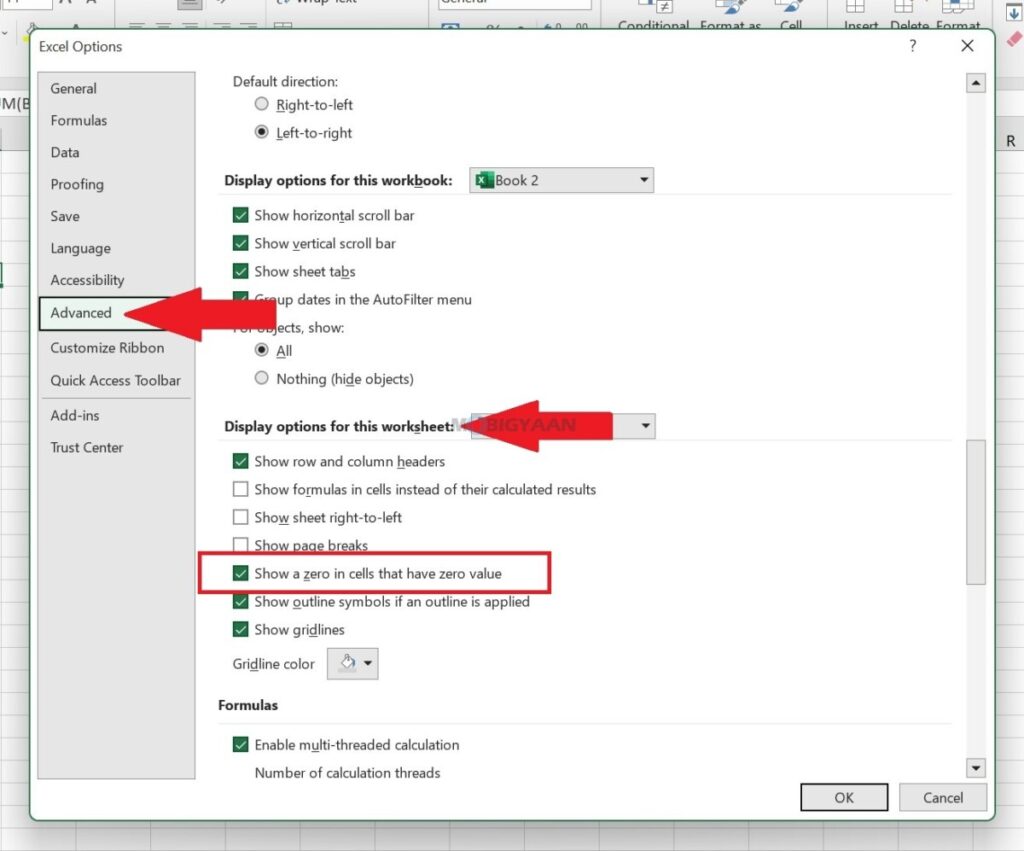Viewport: 1024px width, 851px height.
Task: Click the Format as Table ribbon icon
Action: 730,14
